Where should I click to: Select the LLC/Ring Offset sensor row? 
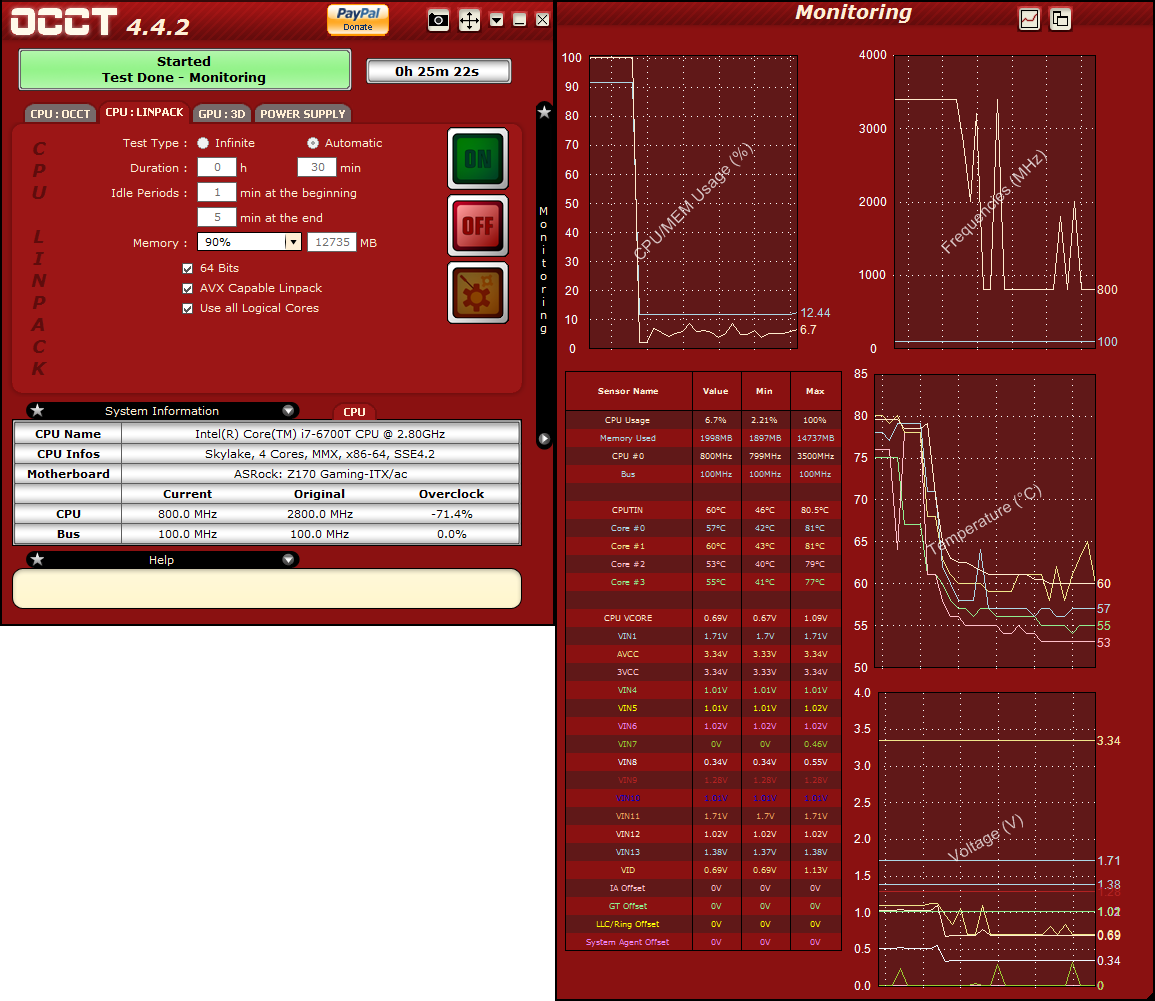pos(703,924)
